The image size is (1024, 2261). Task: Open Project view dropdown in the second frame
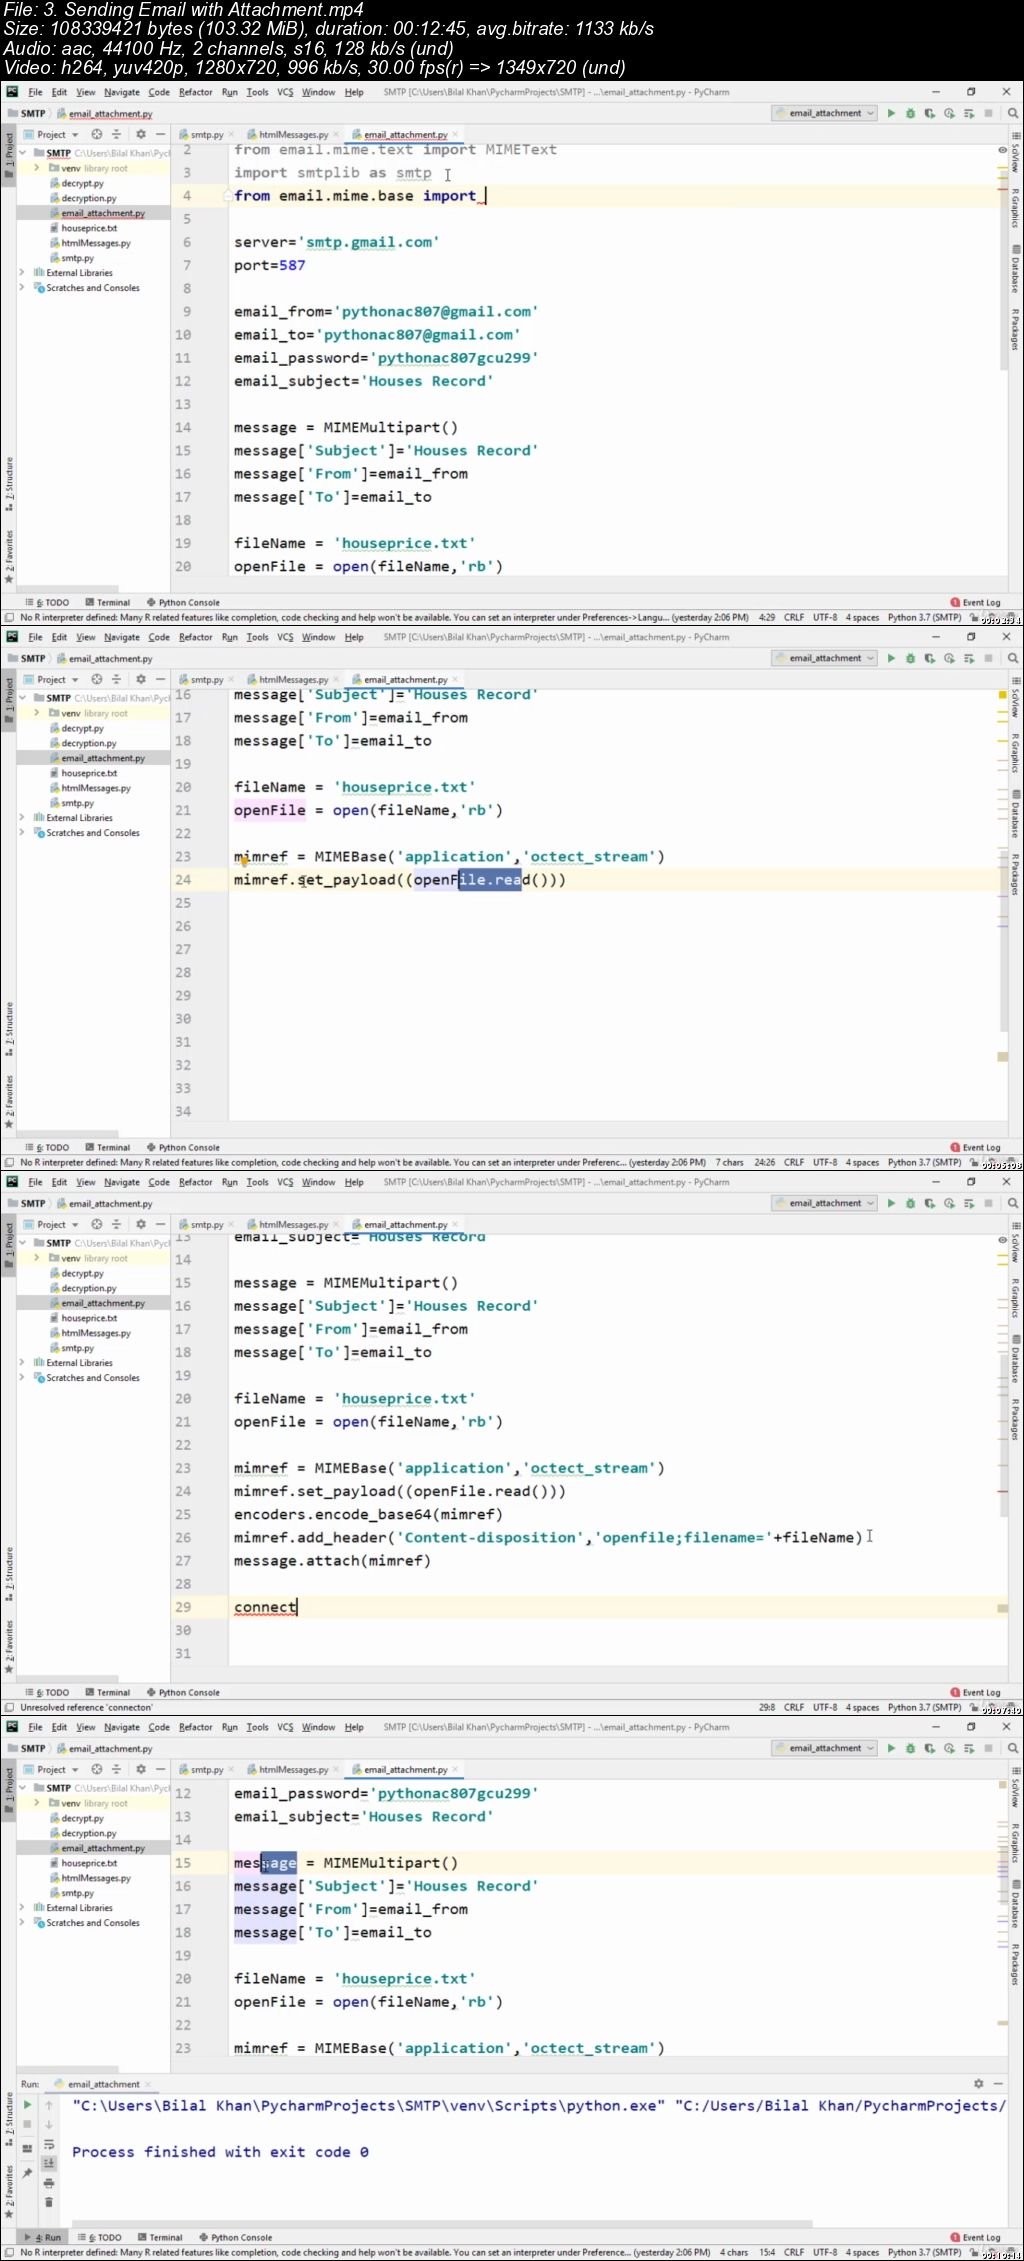[x=52, y=679]
